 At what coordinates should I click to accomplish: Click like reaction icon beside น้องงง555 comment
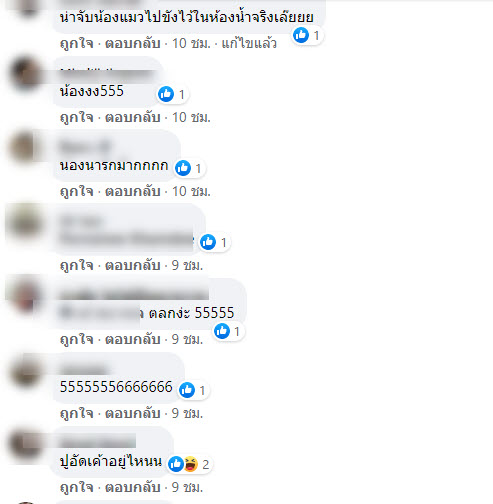coord(166,94)
